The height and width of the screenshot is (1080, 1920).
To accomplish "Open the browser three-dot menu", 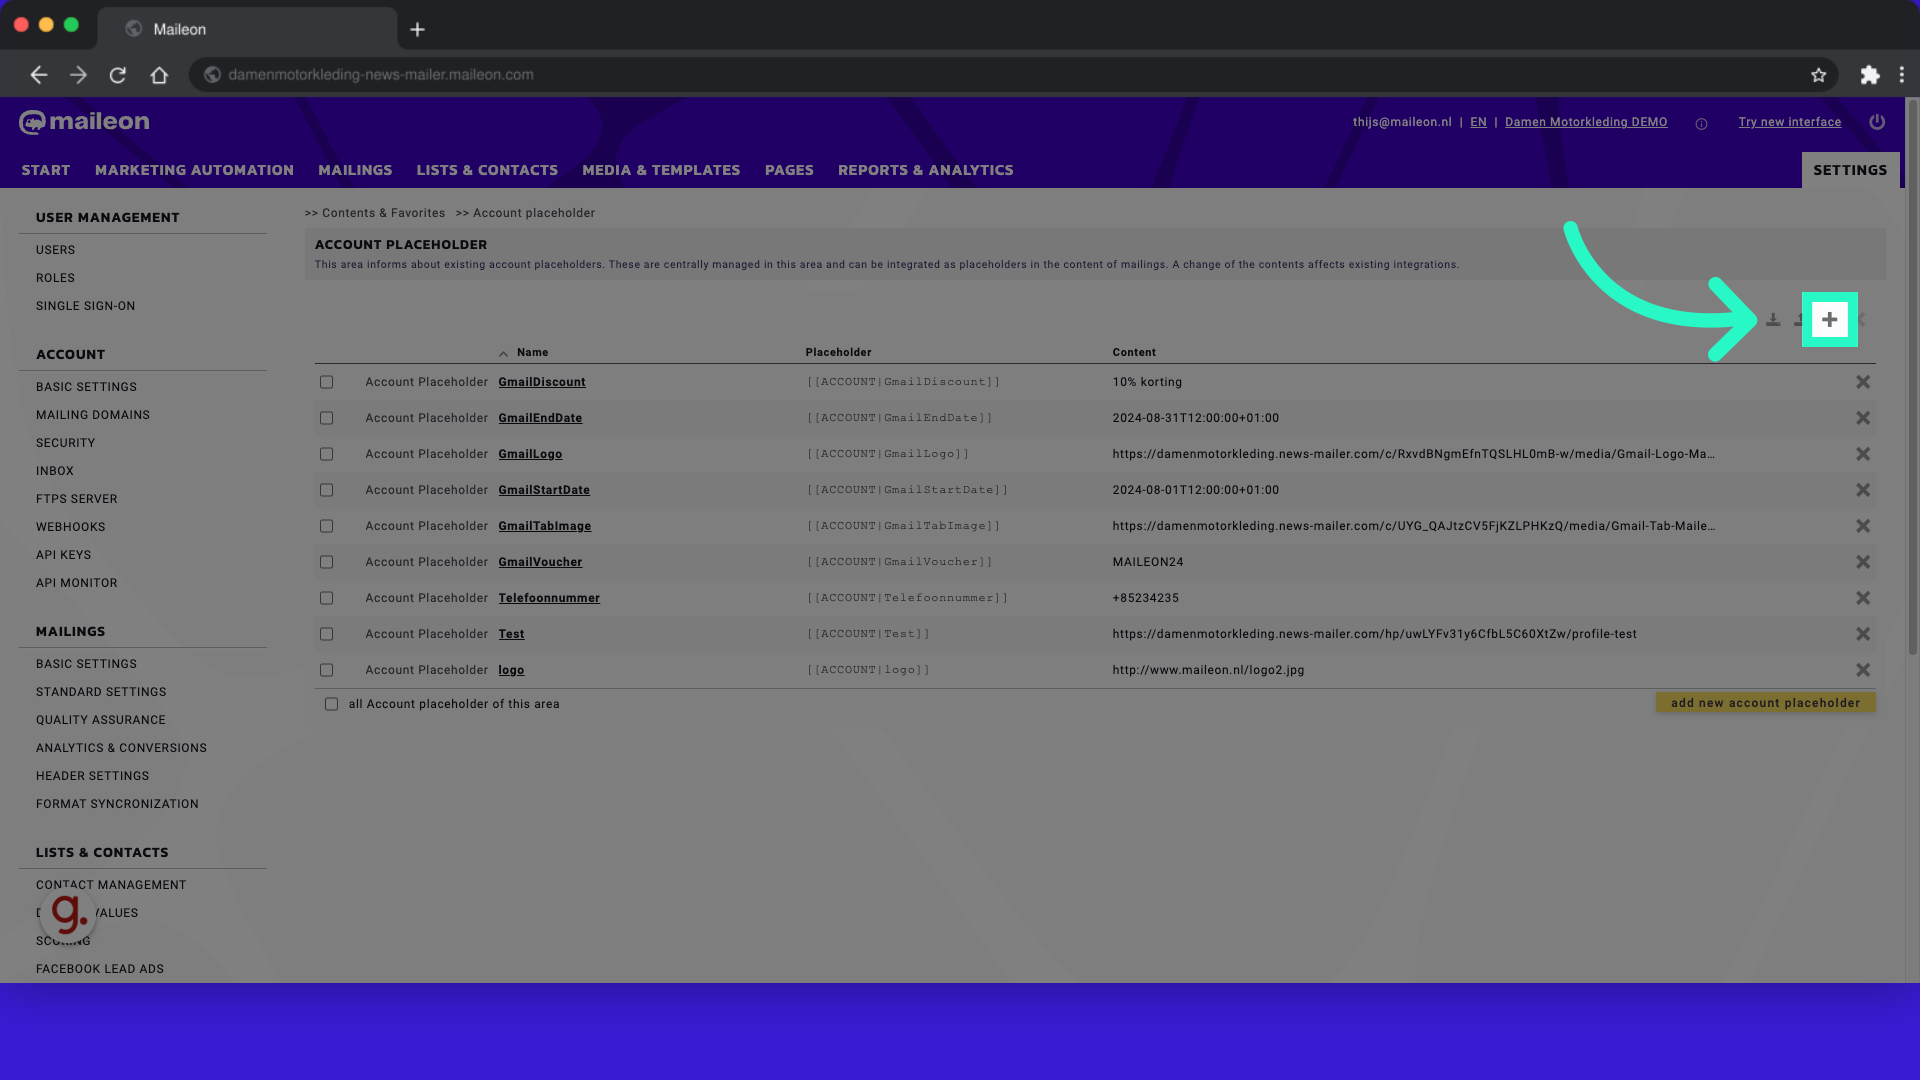I will pos(1901,75).
